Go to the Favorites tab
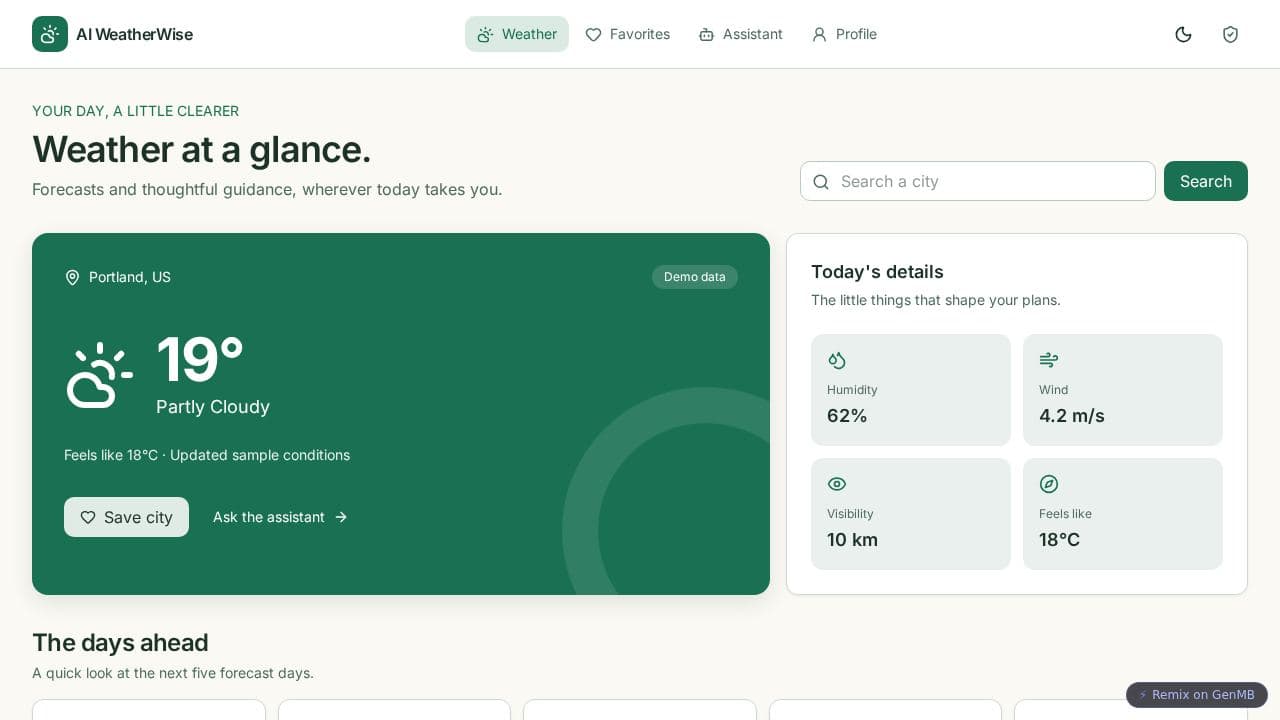Image resolution: width=1280 pixels, height=720 pixels. coord(627,34)
